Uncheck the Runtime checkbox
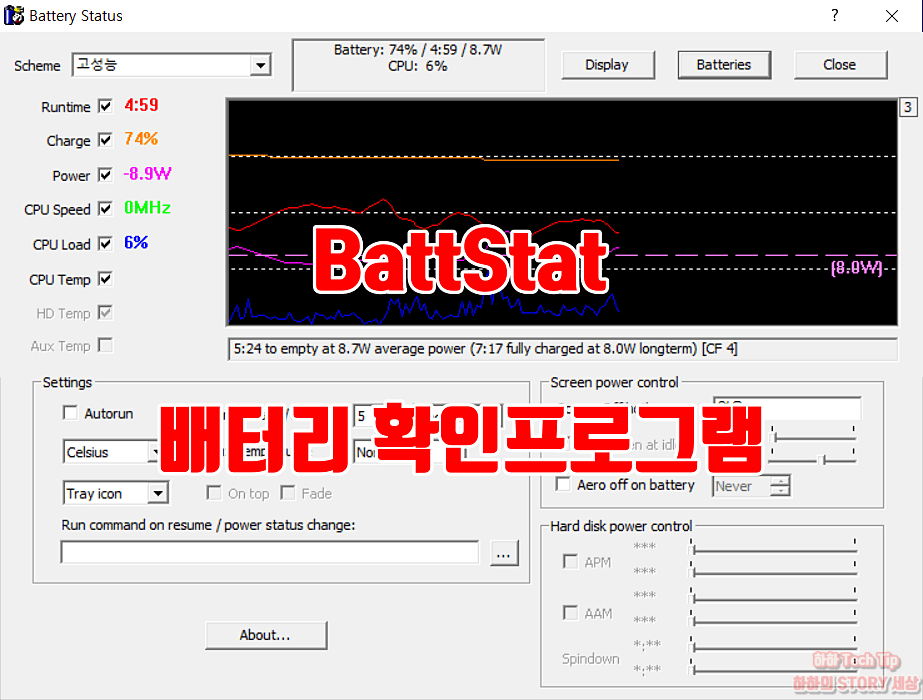The height and width of the screenshot is (700, 923). pos(105,107)
